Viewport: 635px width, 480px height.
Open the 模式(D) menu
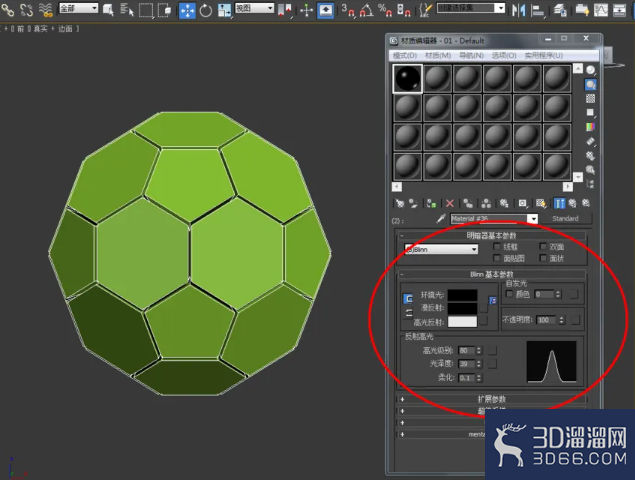point(405,55)
